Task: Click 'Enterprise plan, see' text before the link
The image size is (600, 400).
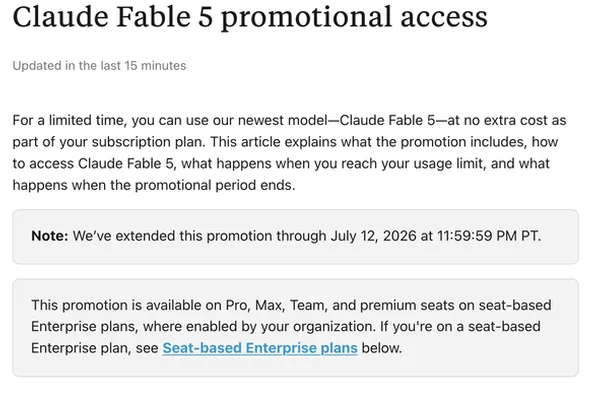Action: click(x=95, y=348)
